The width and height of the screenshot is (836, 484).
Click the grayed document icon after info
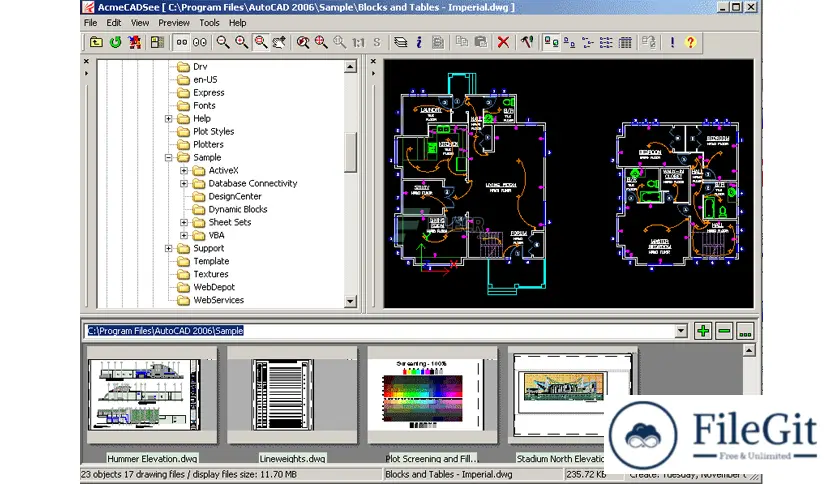438,42
